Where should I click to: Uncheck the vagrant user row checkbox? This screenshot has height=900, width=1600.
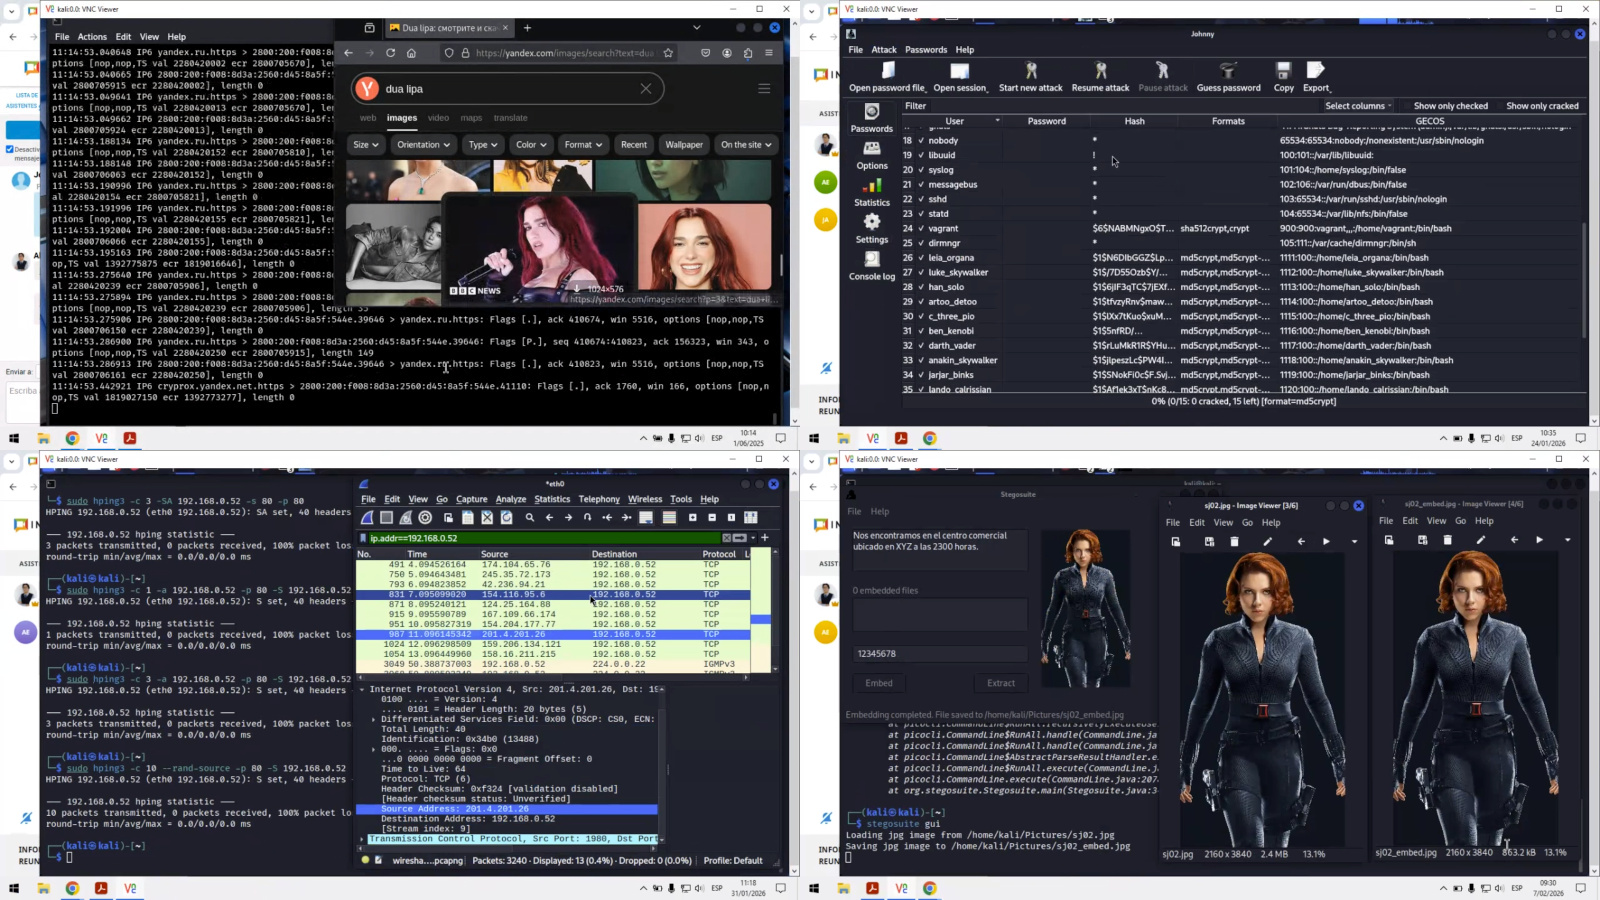[921, 228]
